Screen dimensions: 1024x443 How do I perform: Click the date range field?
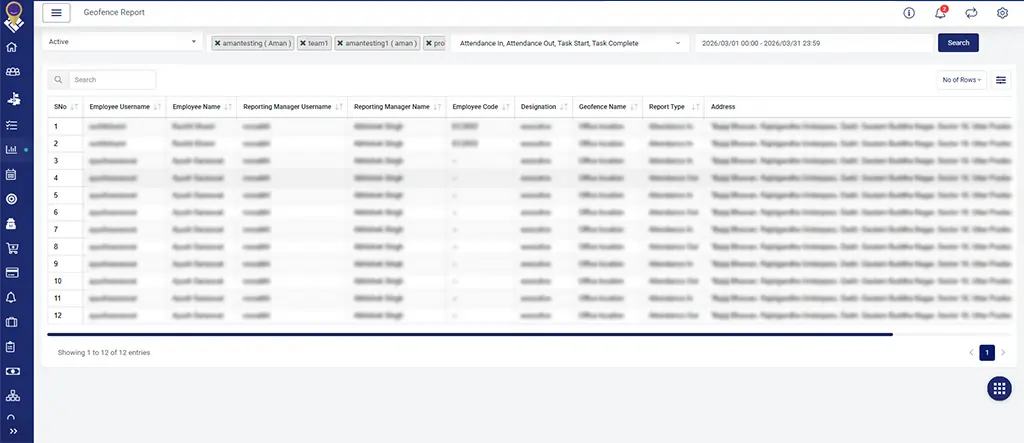pos(814,43)
